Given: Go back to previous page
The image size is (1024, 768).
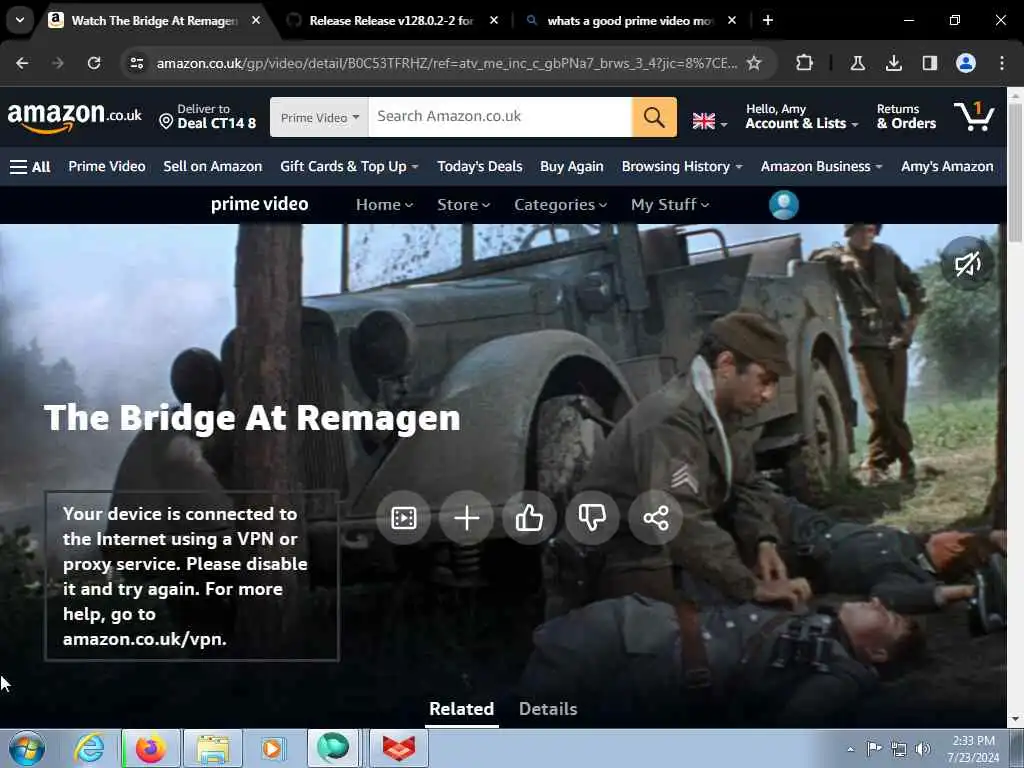Looking at the screenshot, I should [x=22, y=63].
